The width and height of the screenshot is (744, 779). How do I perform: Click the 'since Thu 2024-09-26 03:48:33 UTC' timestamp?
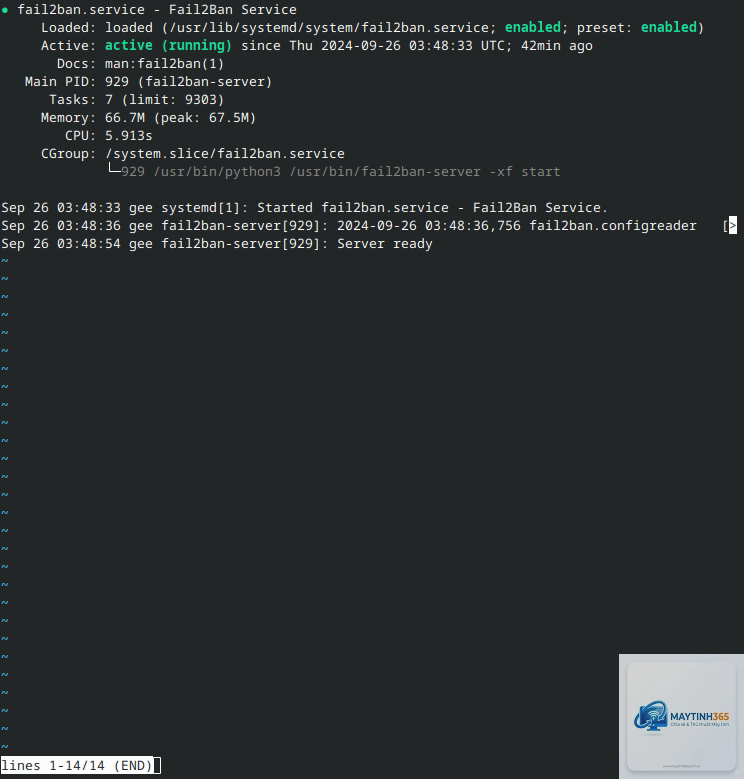(x=372, y=46)
